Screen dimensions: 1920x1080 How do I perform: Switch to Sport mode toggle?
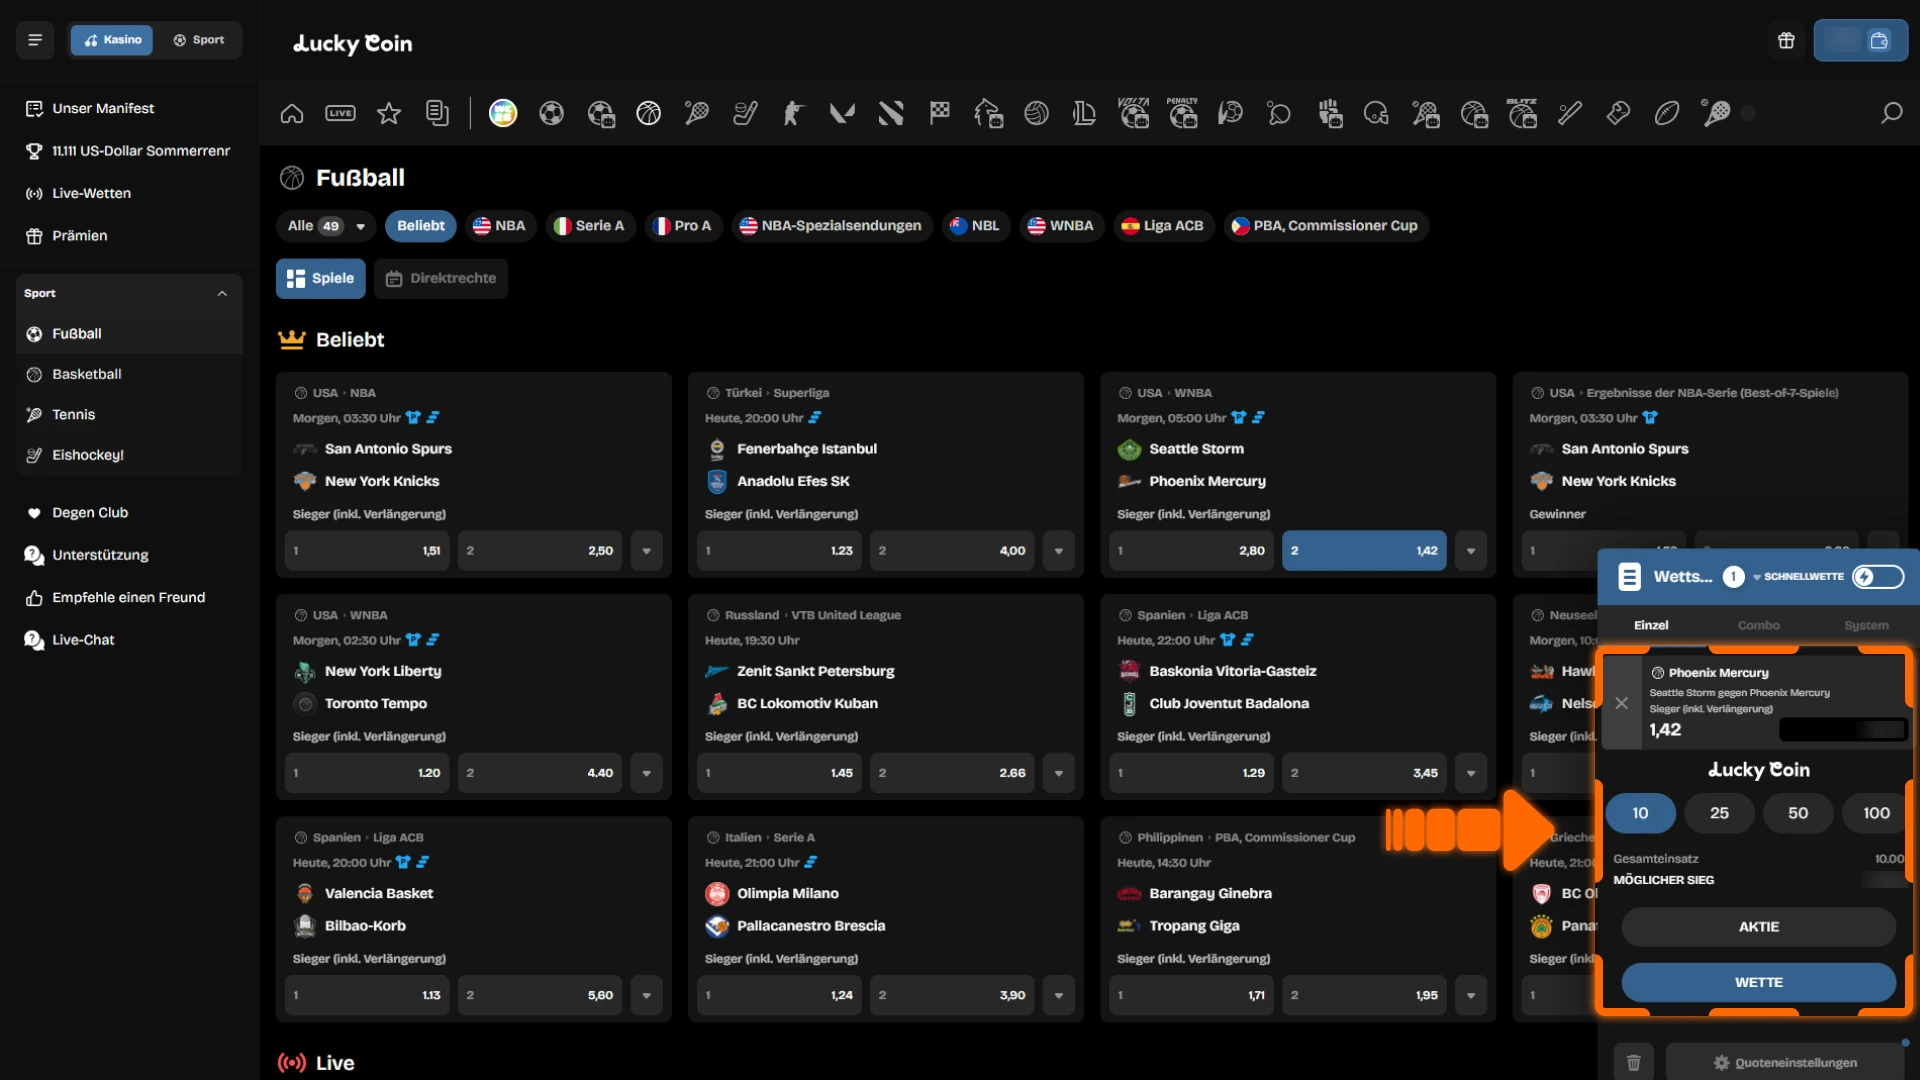coord(199,40)
